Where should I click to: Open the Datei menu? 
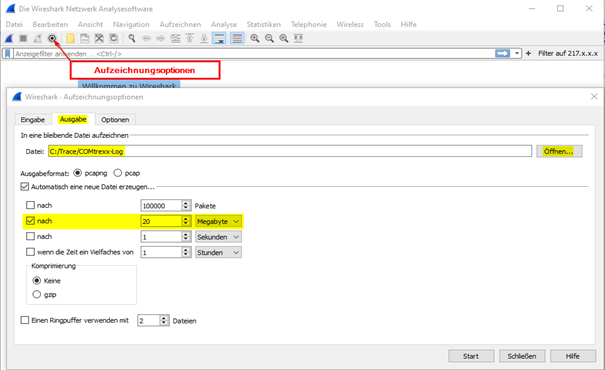tap(14, 24)
